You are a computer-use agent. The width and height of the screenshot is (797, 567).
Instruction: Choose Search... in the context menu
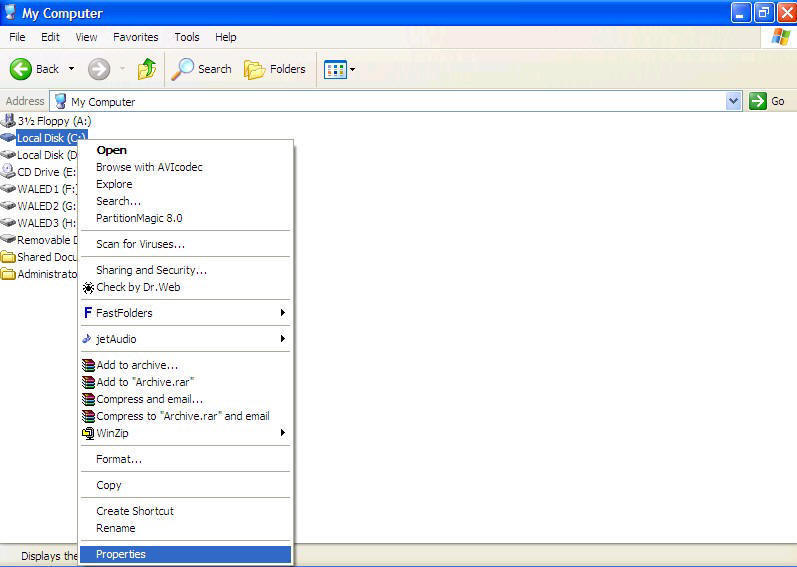pyautogui.click(x=186, y=201)
